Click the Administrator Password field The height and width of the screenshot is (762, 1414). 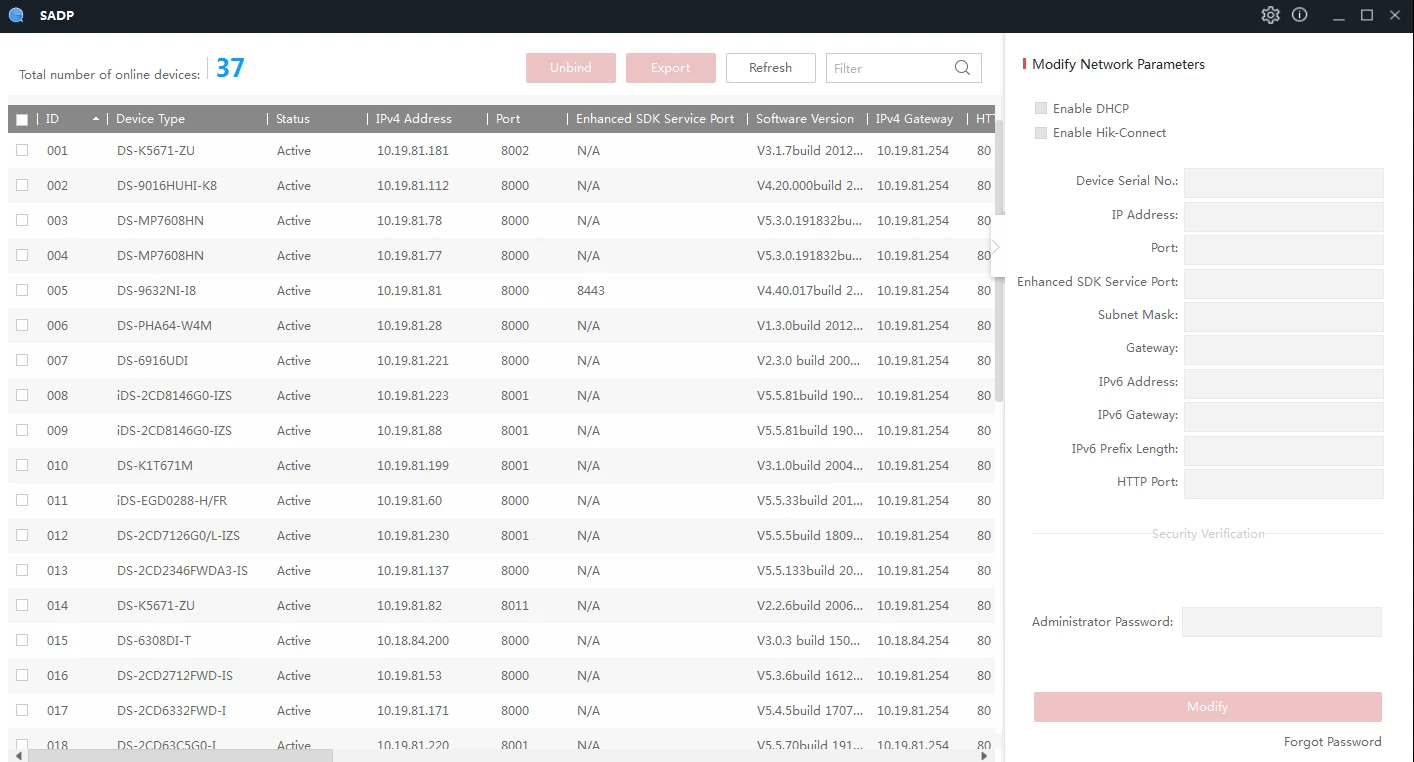tap(1281, 622)
